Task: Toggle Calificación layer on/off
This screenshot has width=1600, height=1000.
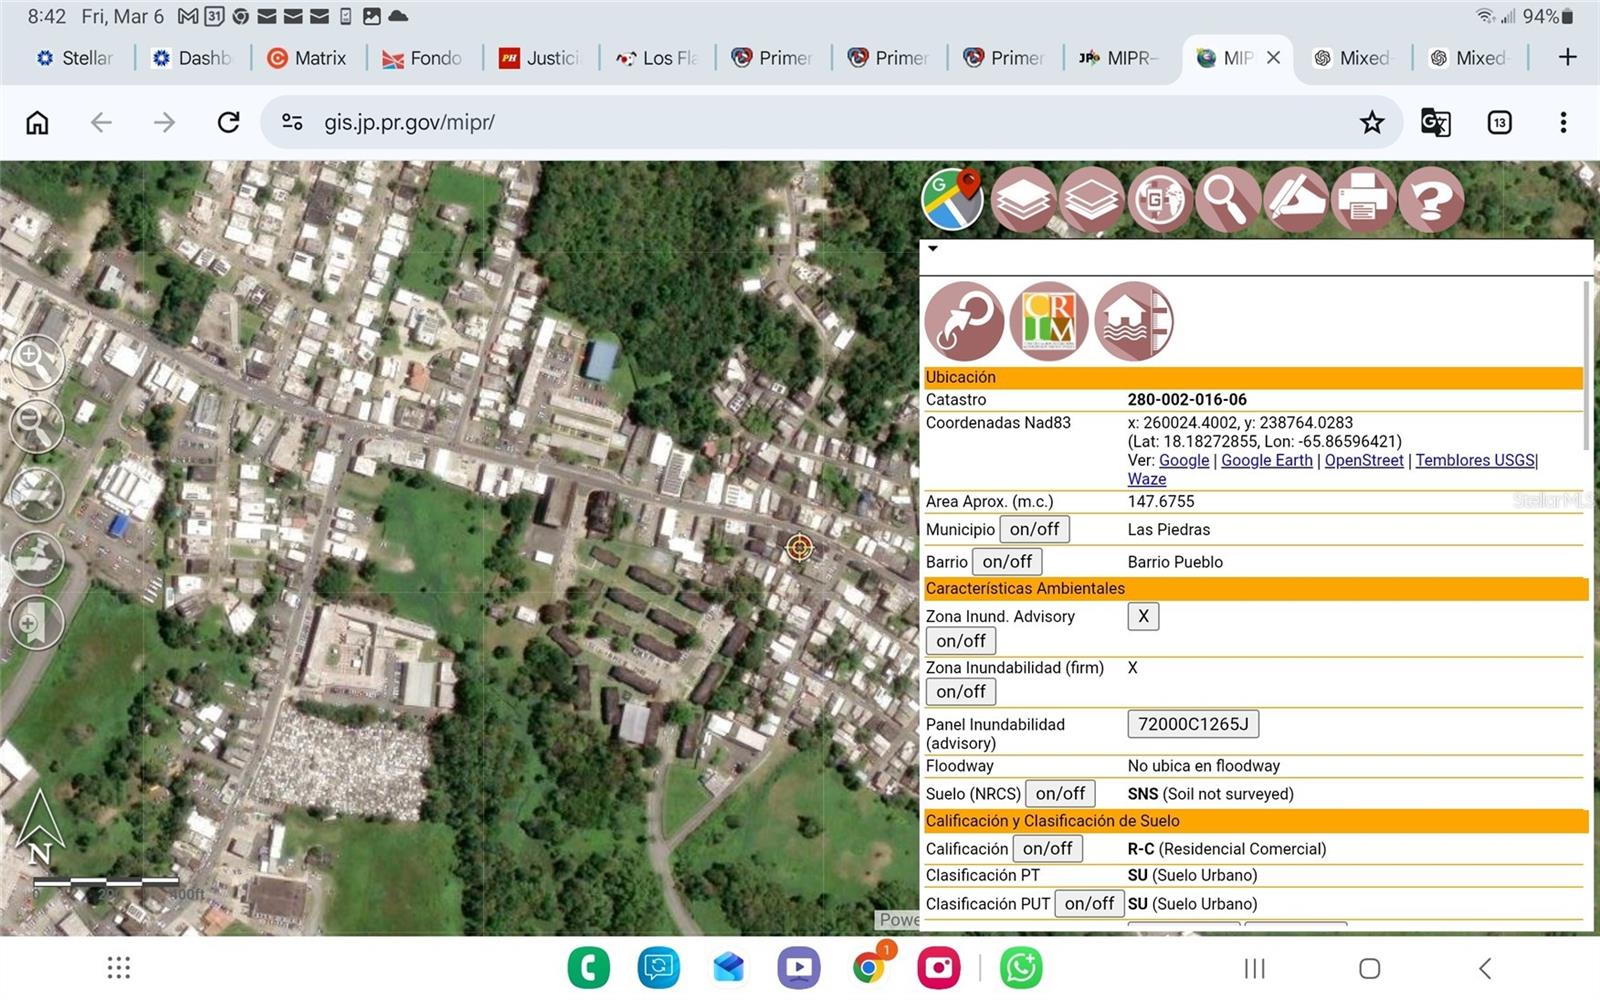Action: point(1047,849)
